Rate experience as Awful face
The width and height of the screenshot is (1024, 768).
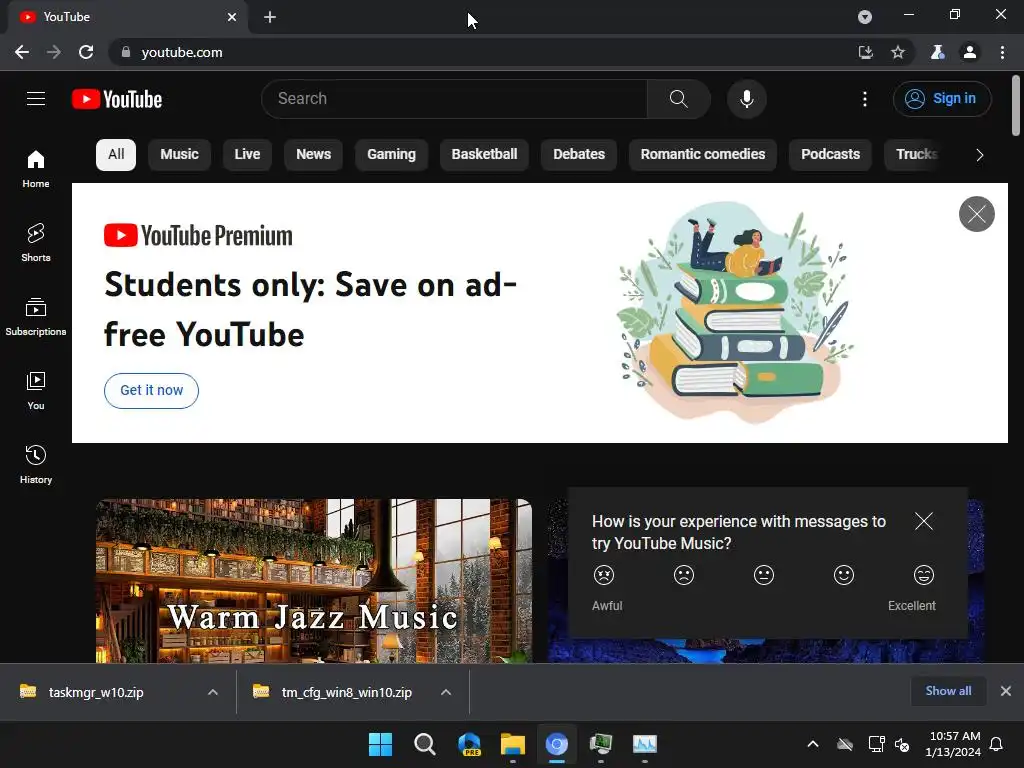(604, 575)
